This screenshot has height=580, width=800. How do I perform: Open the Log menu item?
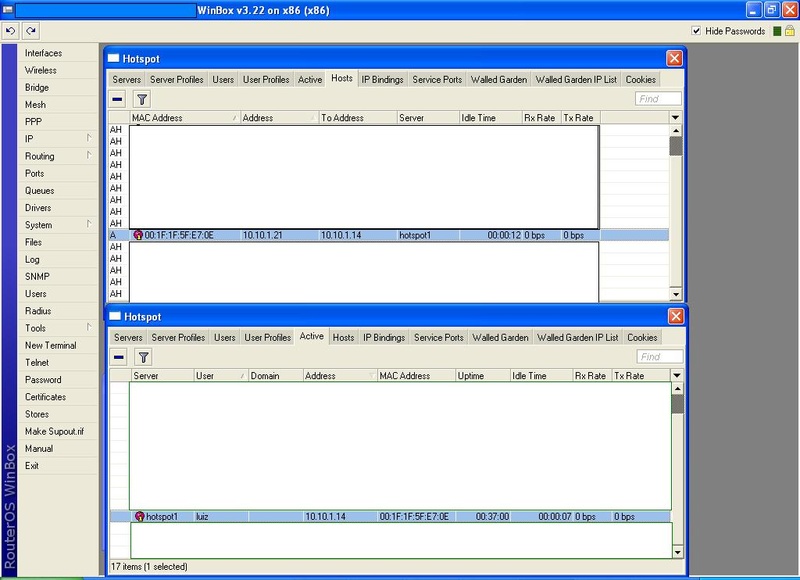tap(32, 259)
